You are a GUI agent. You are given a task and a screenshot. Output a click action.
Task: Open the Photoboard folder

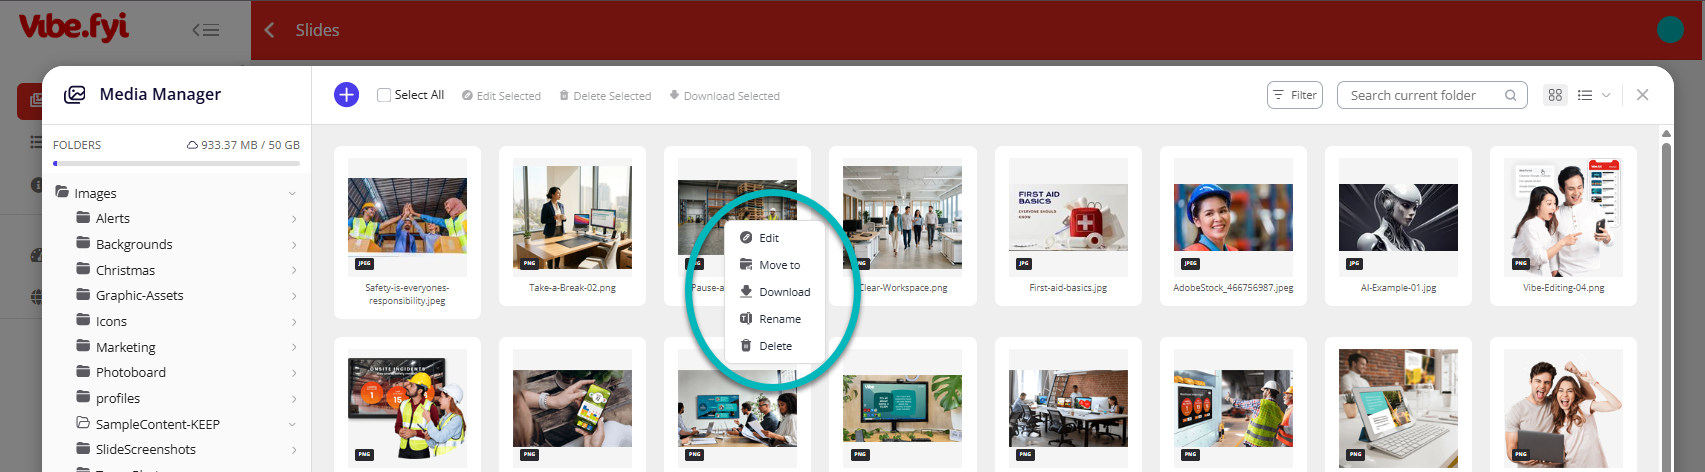[x=121, y=372]
